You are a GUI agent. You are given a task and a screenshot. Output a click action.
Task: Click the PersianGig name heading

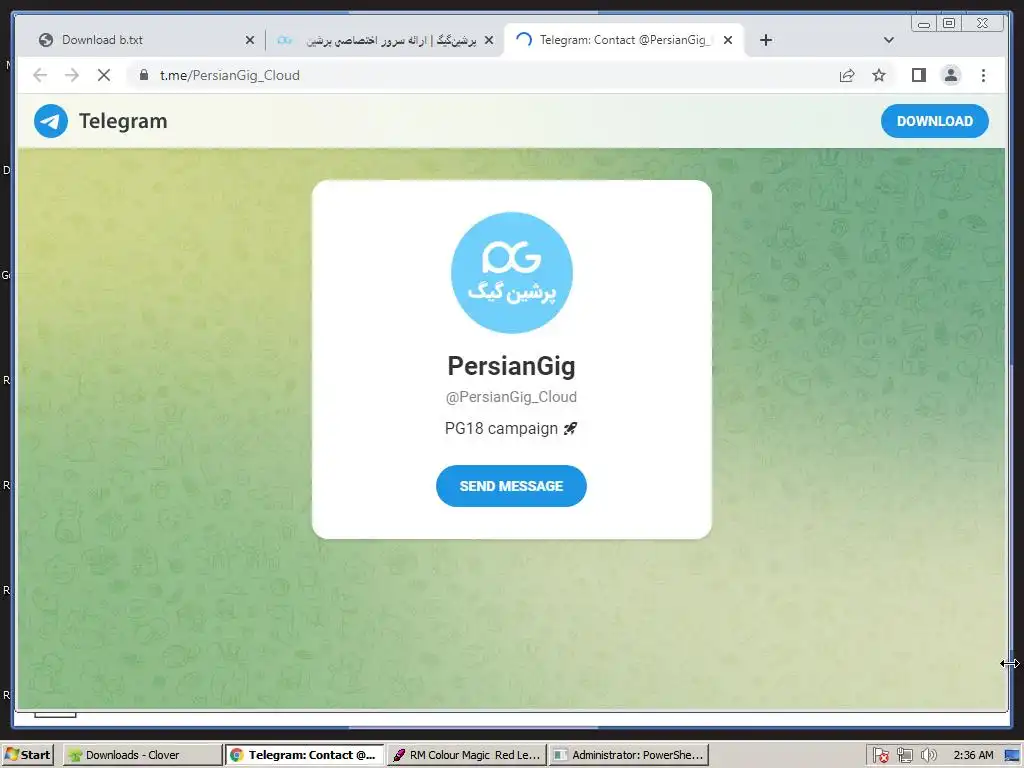(511, 366)
